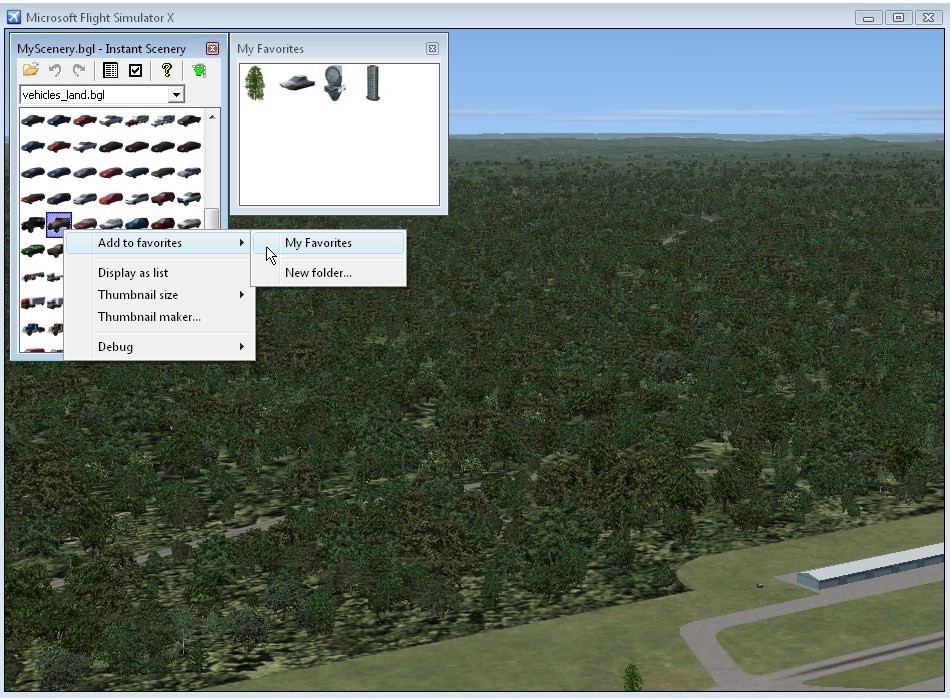Image resolution: width=950 pixels, height=700 pixels.
Task: Open the vehicles_land.bgl library dropdown
Action: point(176,95)
